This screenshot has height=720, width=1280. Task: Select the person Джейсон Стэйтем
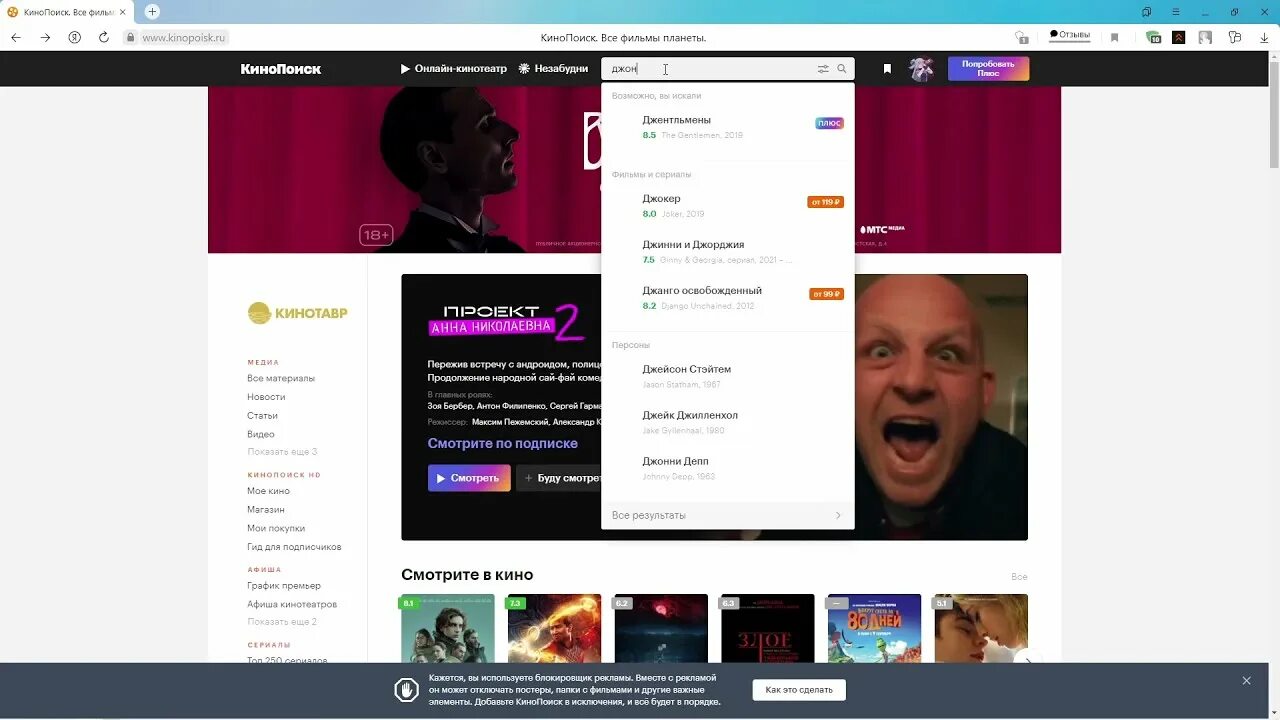point(728,376)
